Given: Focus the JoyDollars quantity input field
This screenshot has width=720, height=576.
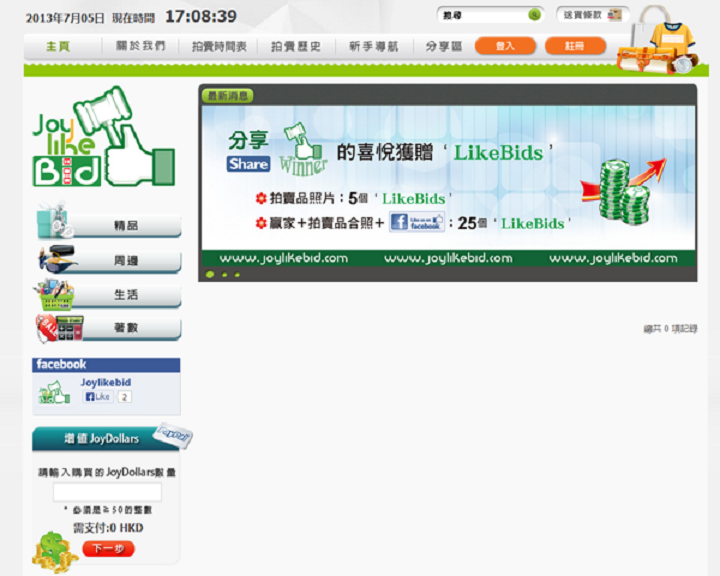Looking at the screenshot, I should pos(107,492).
